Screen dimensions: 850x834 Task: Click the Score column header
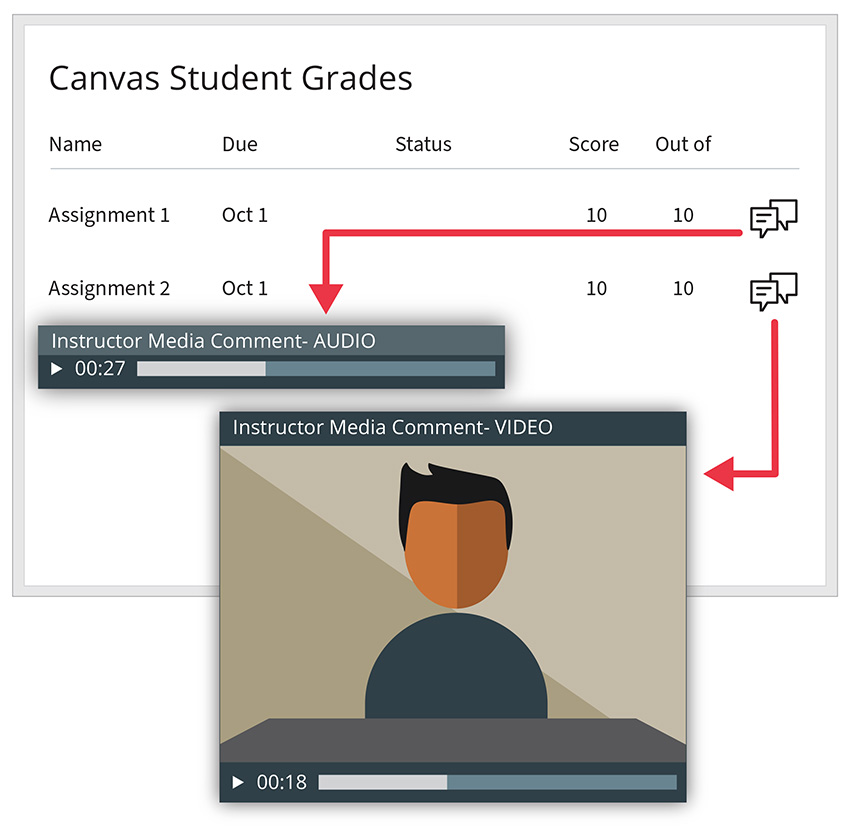[594, 144]
